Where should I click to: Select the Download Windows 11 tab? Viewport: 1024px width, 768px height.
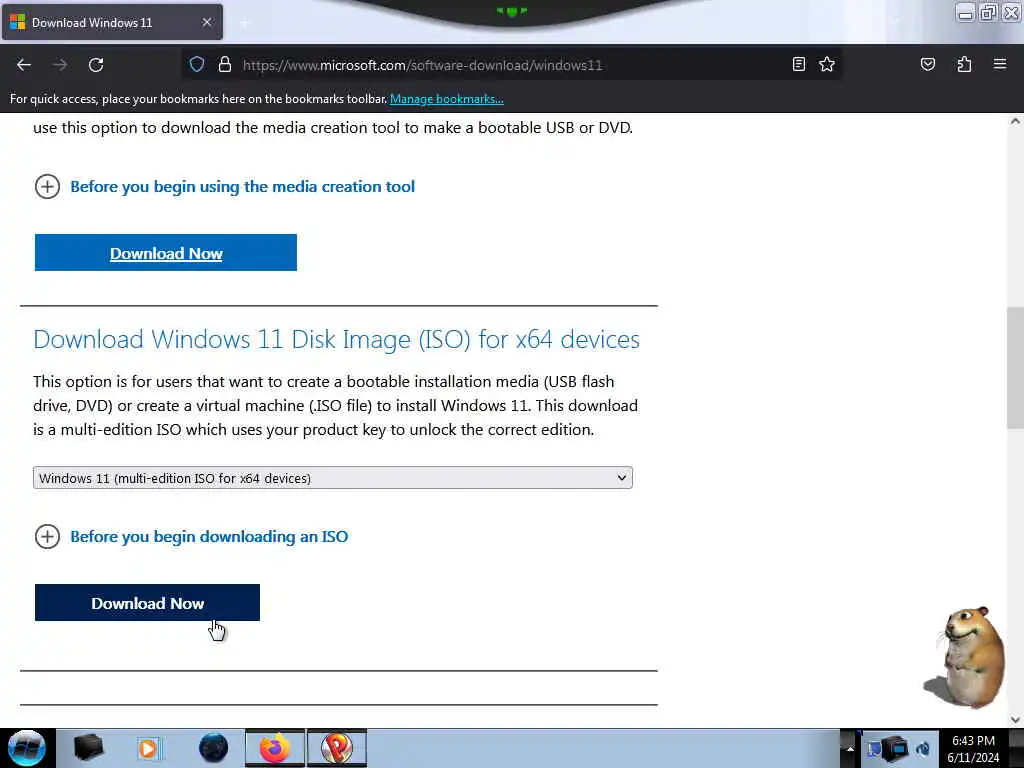tap(112, 22)
